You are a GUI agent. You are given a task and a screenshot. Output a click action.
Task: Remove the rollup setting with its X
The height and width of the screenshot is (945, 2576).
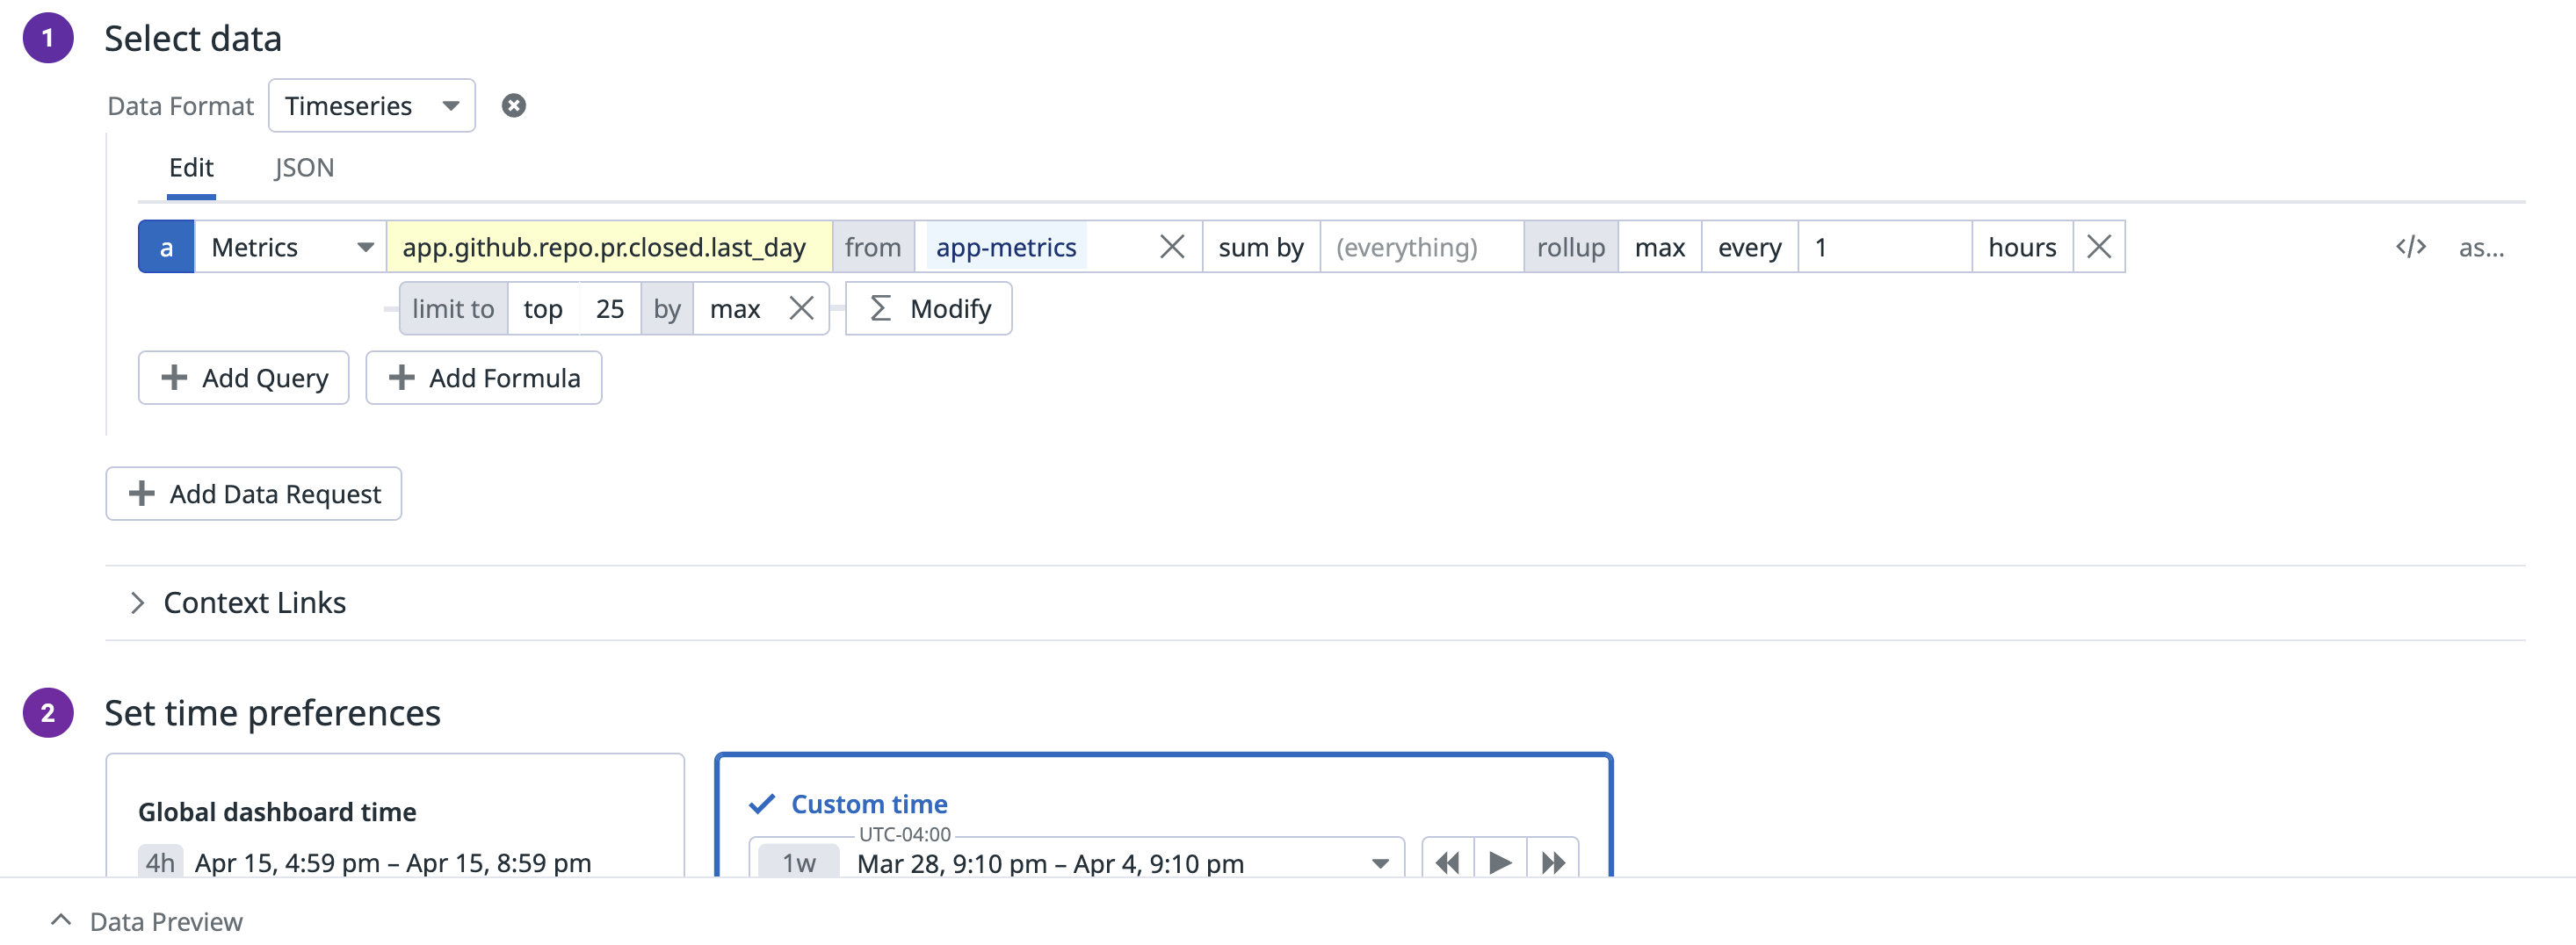pyautogui.click(x=2098, y=247)
